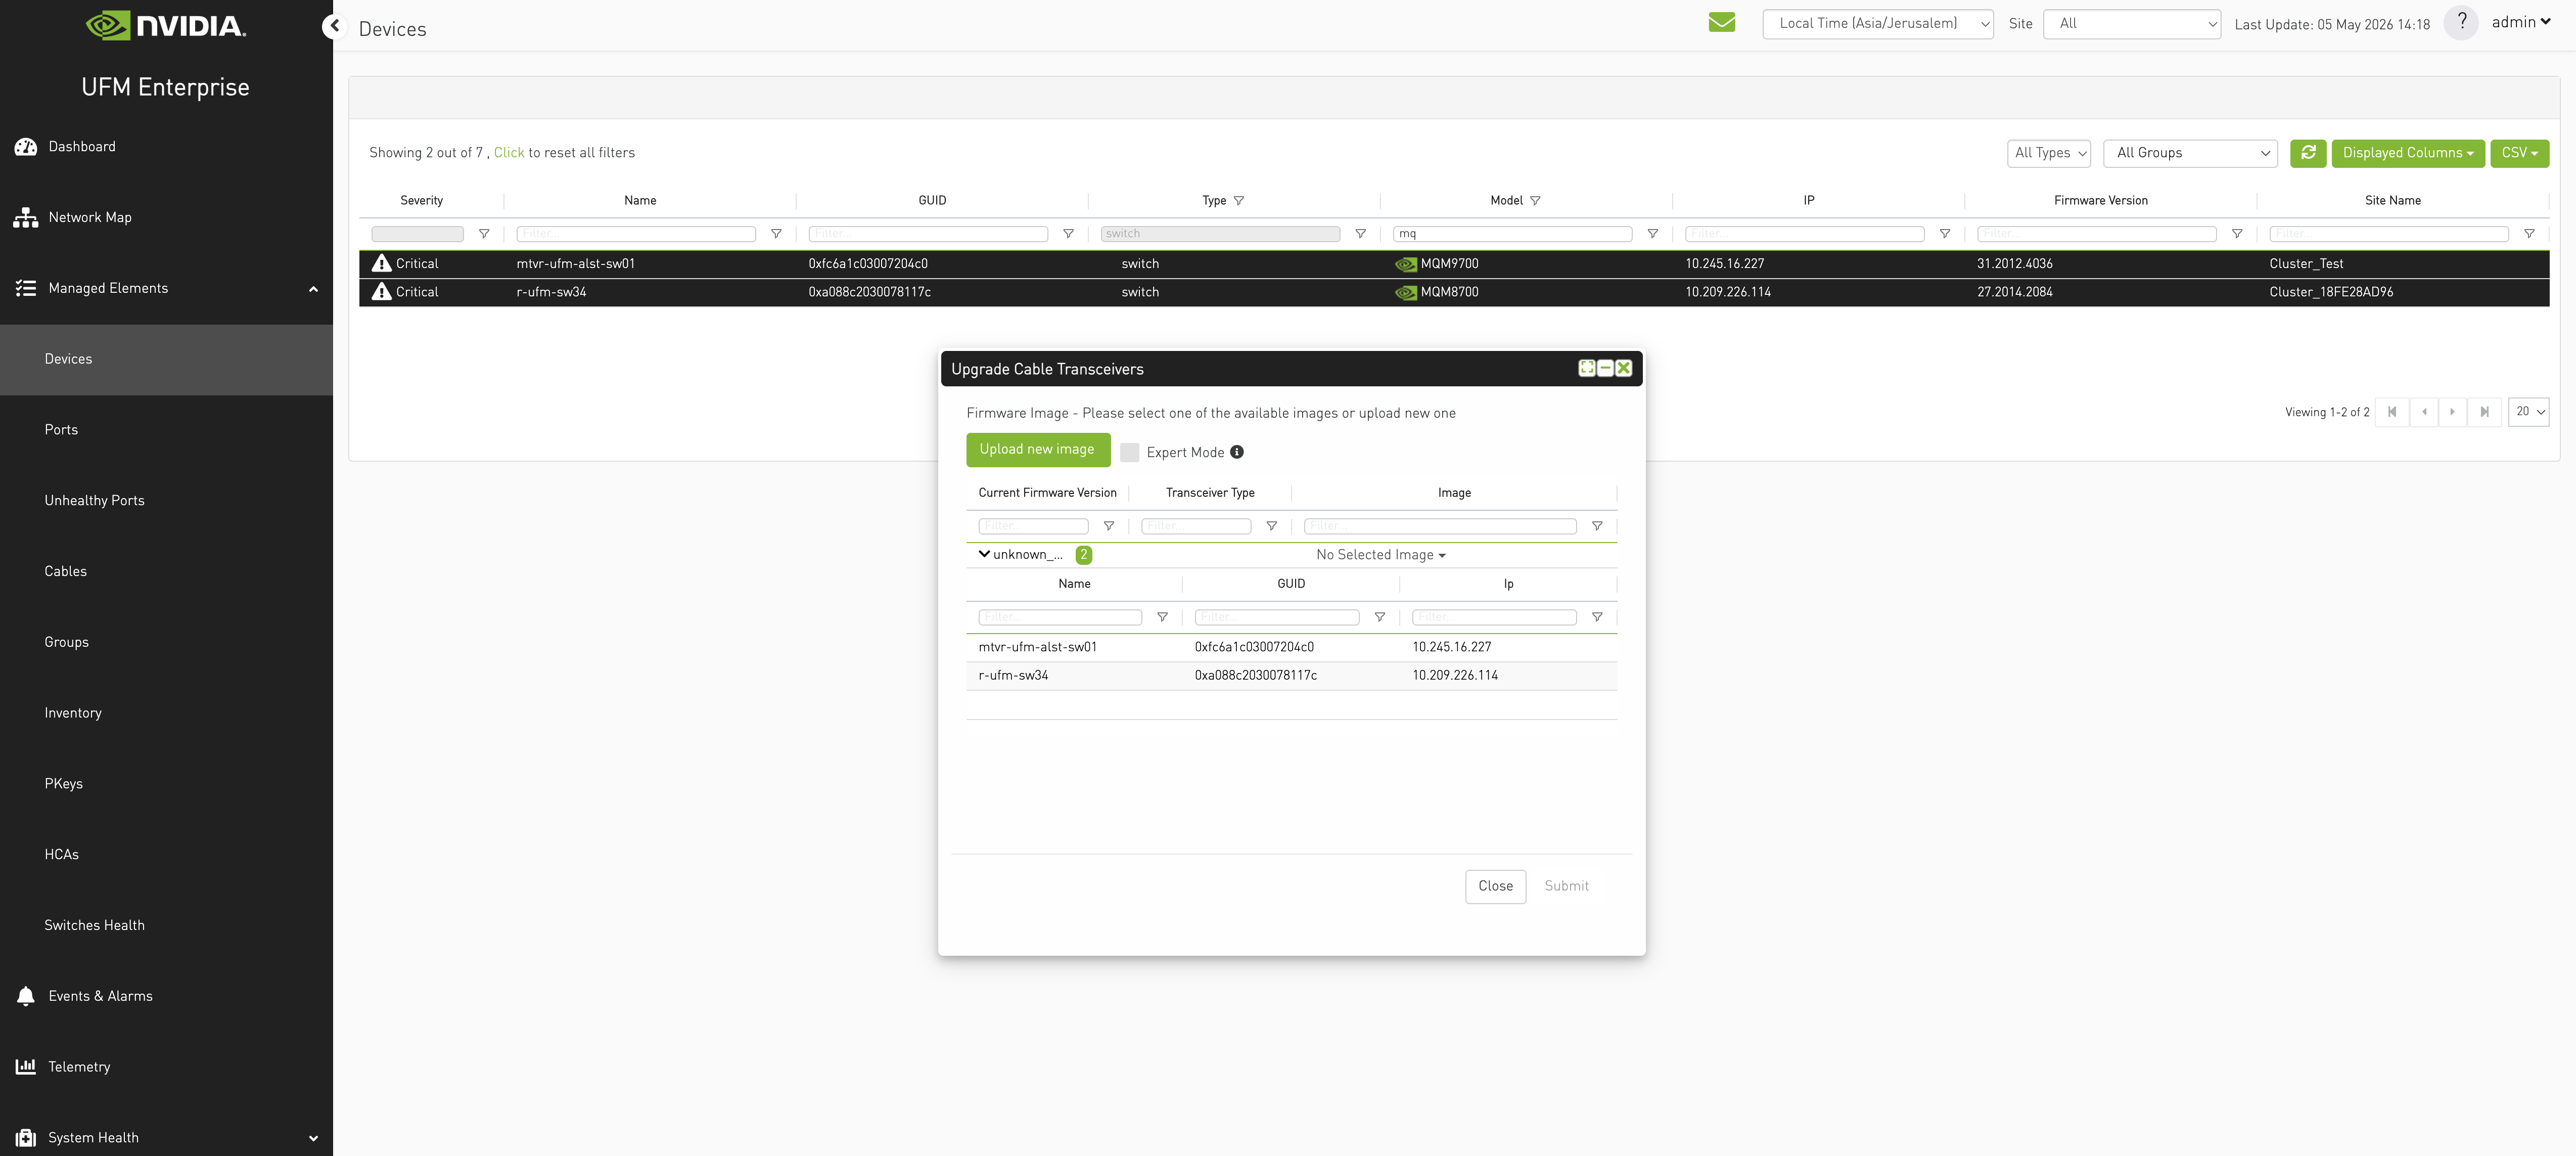Open the Local Time timezone dropdown
The height and width of the screenshot is (1156, 2576).
[x=1877, y=24]
